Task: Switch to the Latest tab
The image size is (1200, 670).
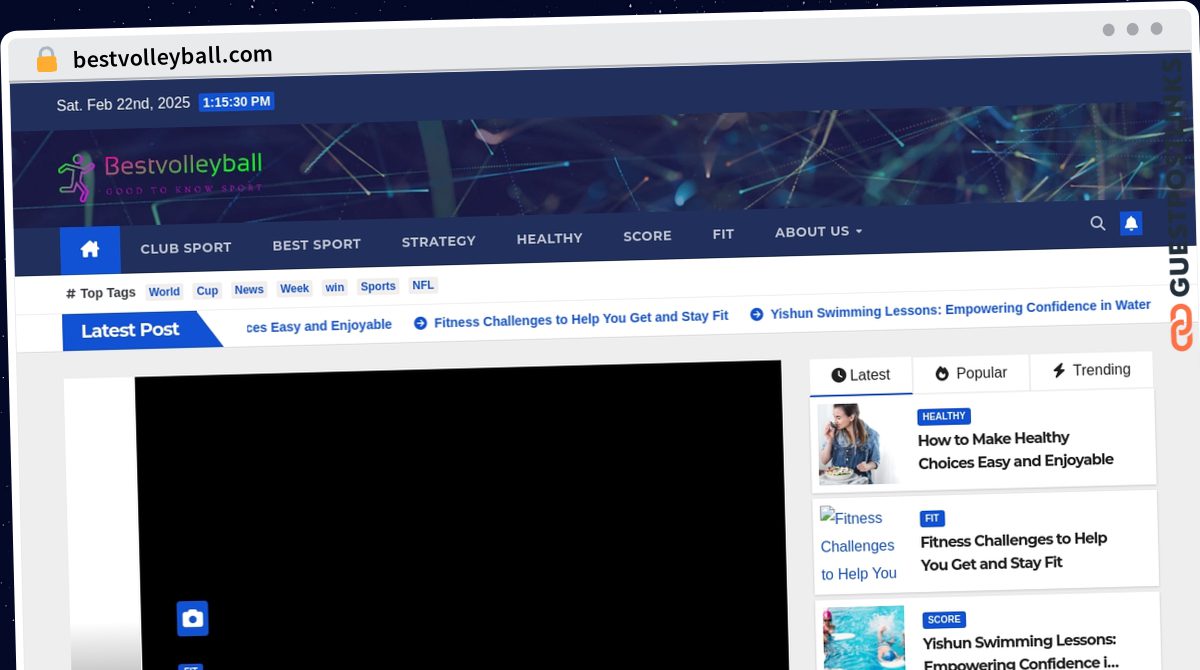Action: [x=861, y=375]
